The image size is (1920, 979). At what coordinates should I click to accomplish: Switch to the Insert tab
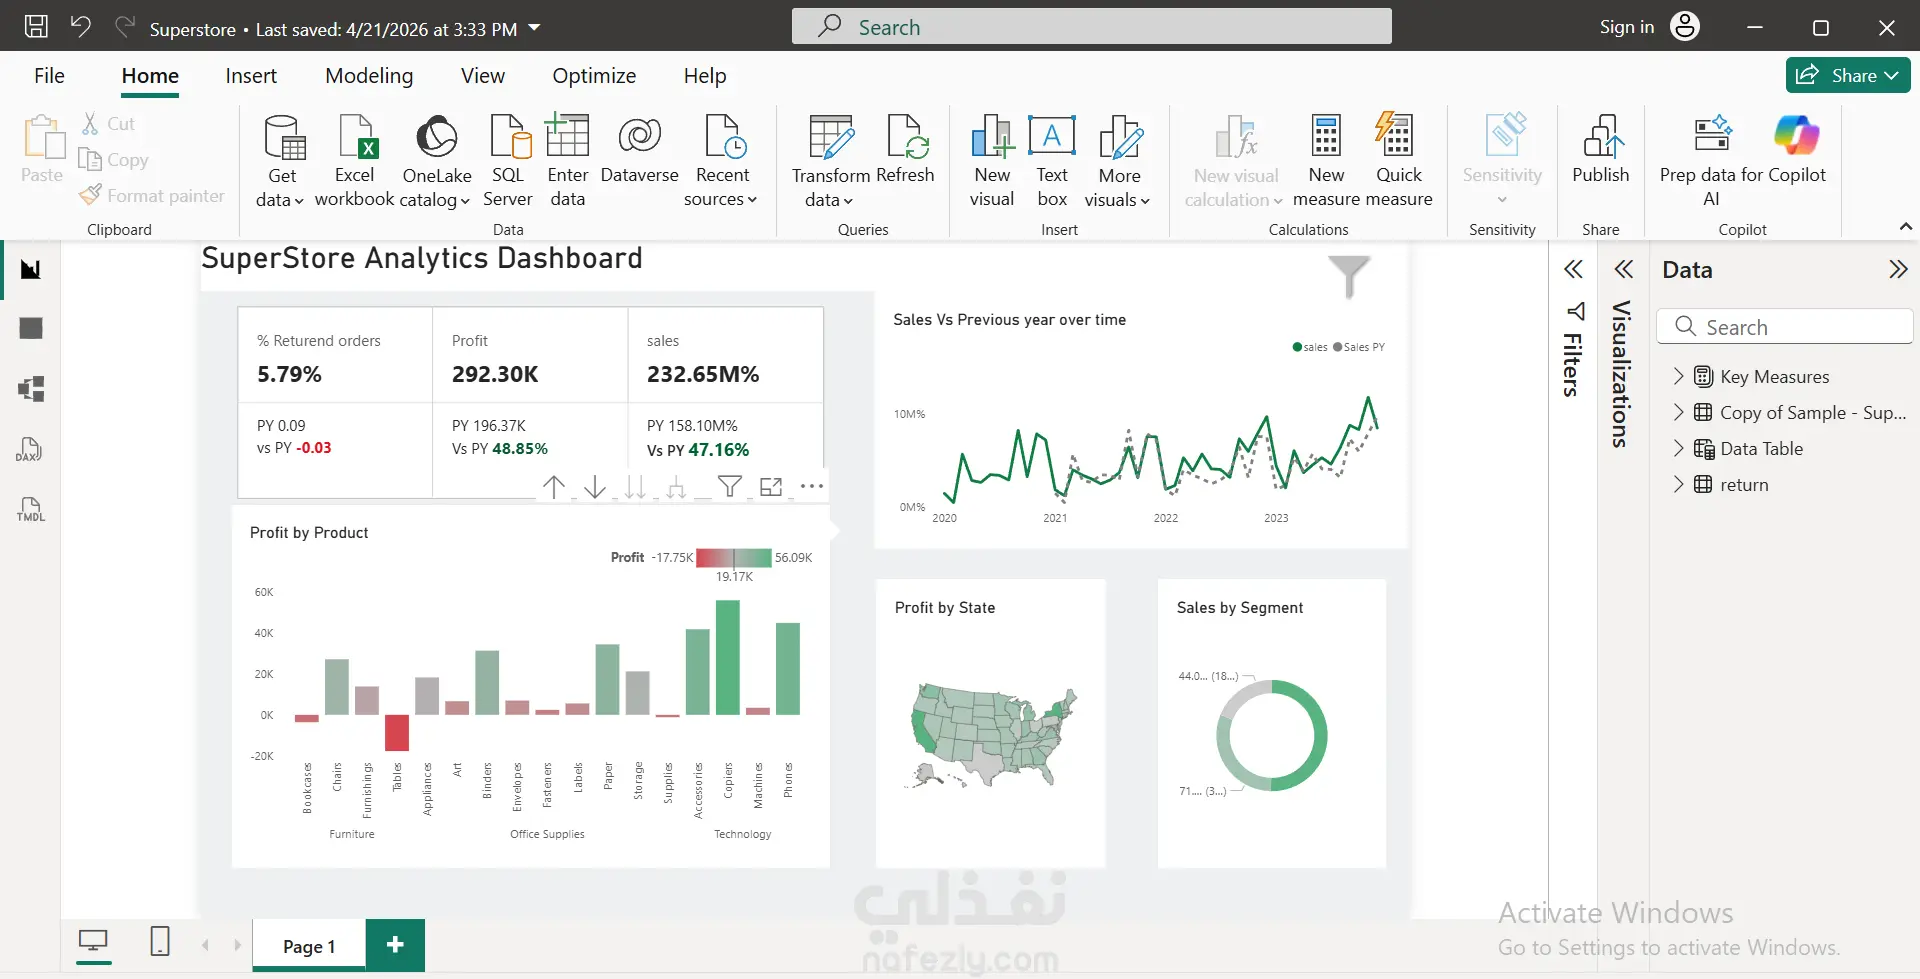coord(251,76)
